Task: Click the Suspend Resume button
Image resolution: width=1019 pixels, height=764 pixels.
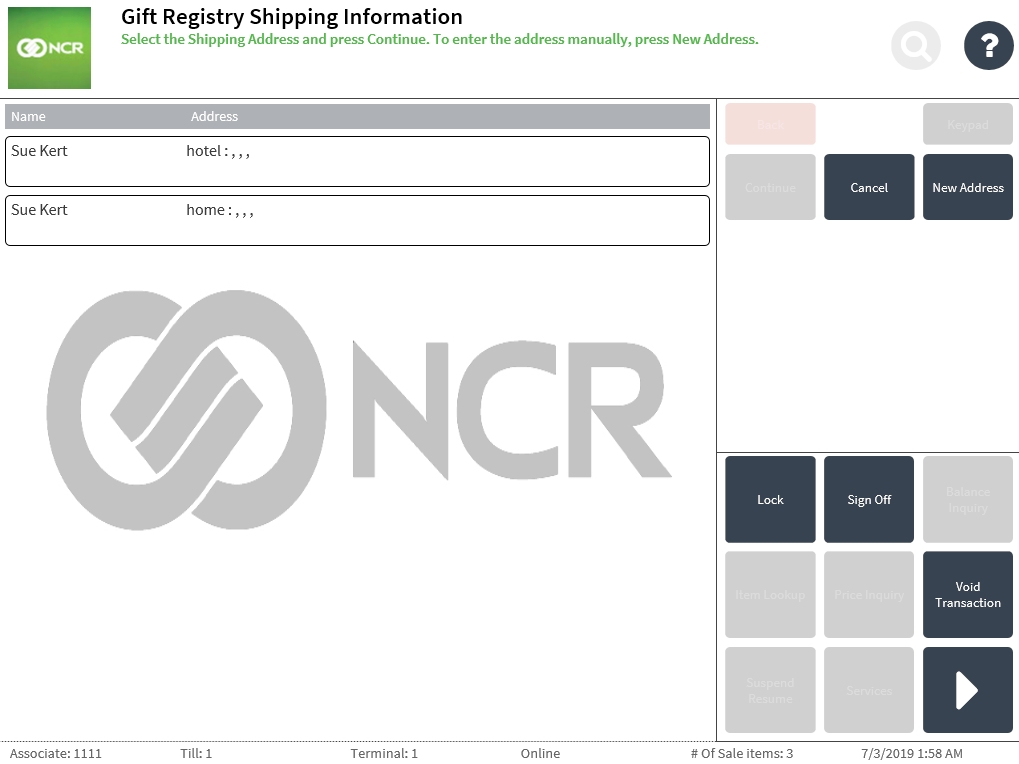Action: point(770,690)
